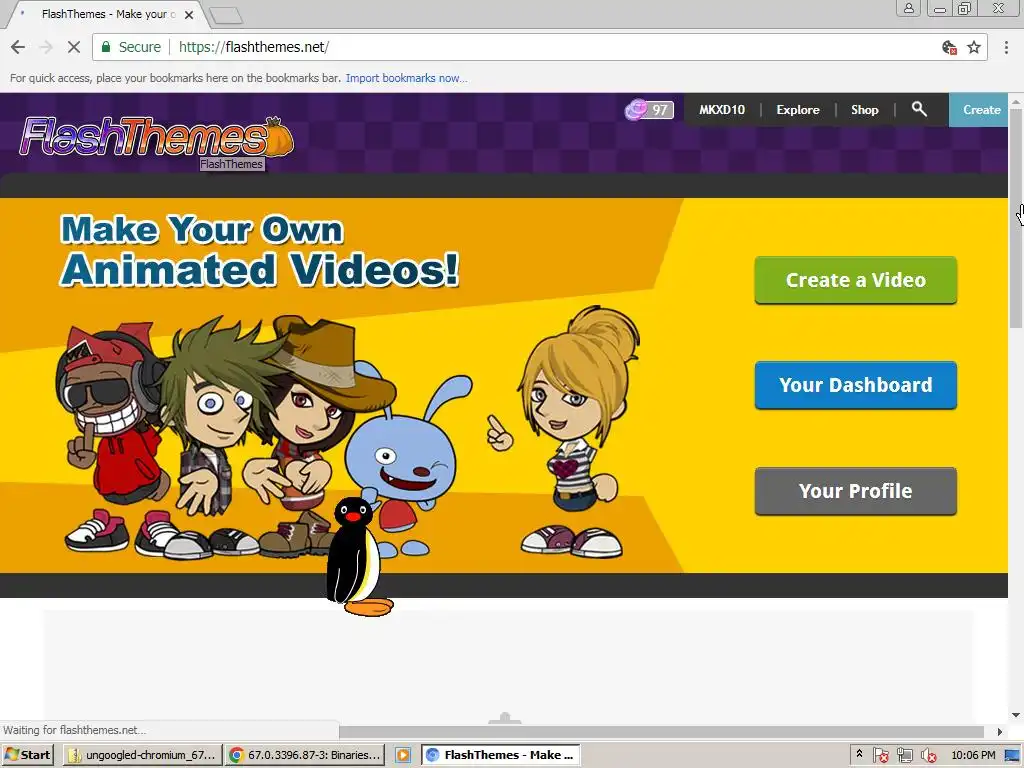Click Import bookmarks now link

(406, 78)
